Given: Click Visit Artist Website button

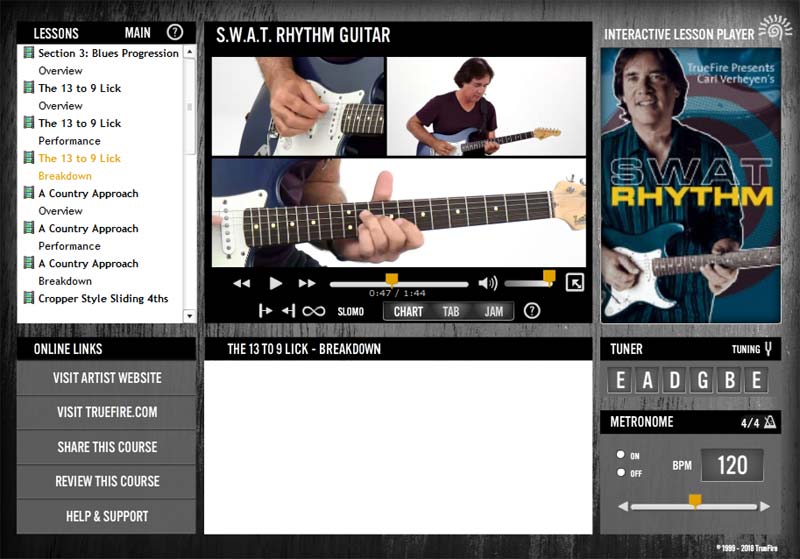Looking at the screenshot, I should tap(107, 378).
